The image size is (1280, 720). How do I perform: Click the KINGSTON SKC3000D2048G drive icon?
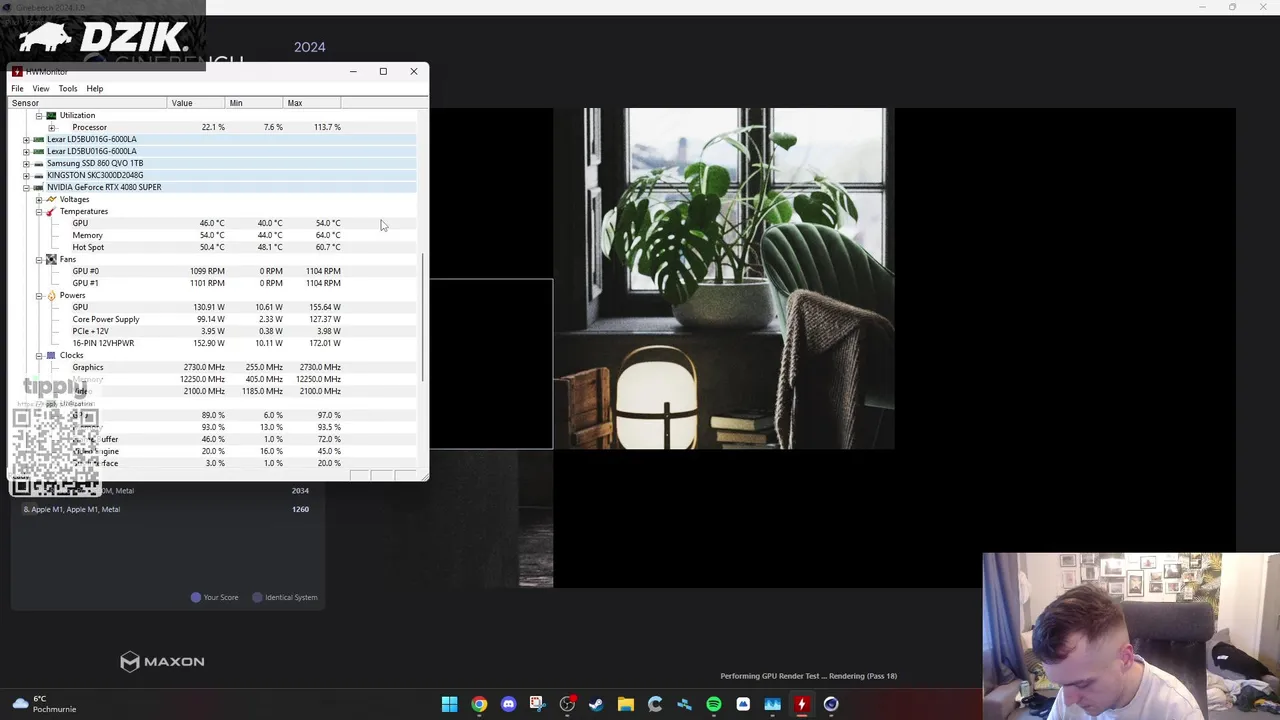38,175
